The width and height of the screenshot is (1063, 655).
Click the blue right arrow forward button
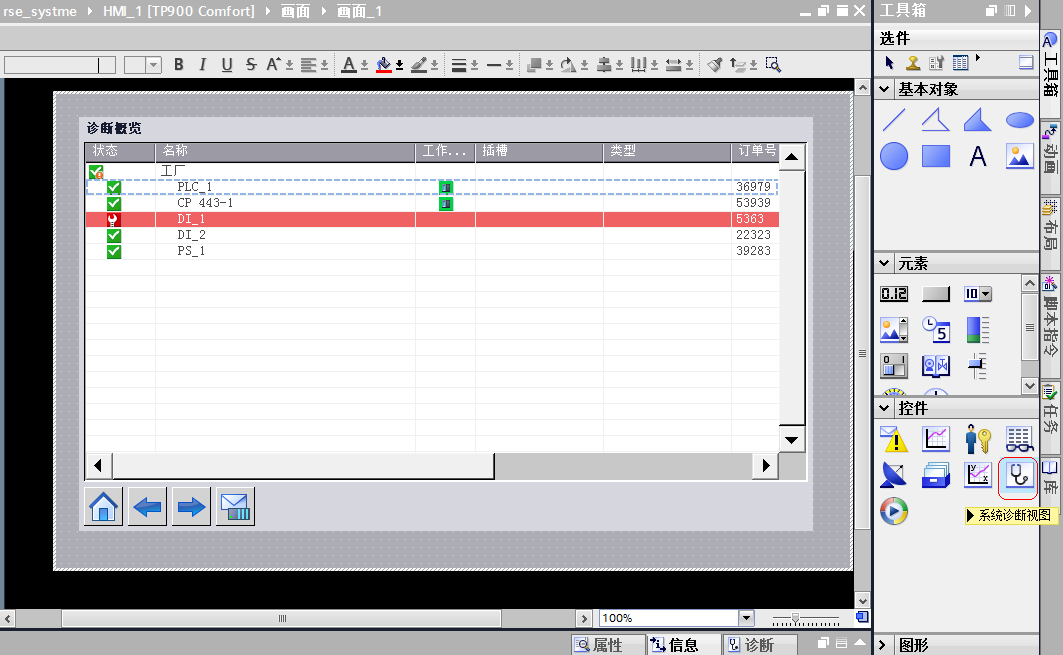(x=191, y=507)
